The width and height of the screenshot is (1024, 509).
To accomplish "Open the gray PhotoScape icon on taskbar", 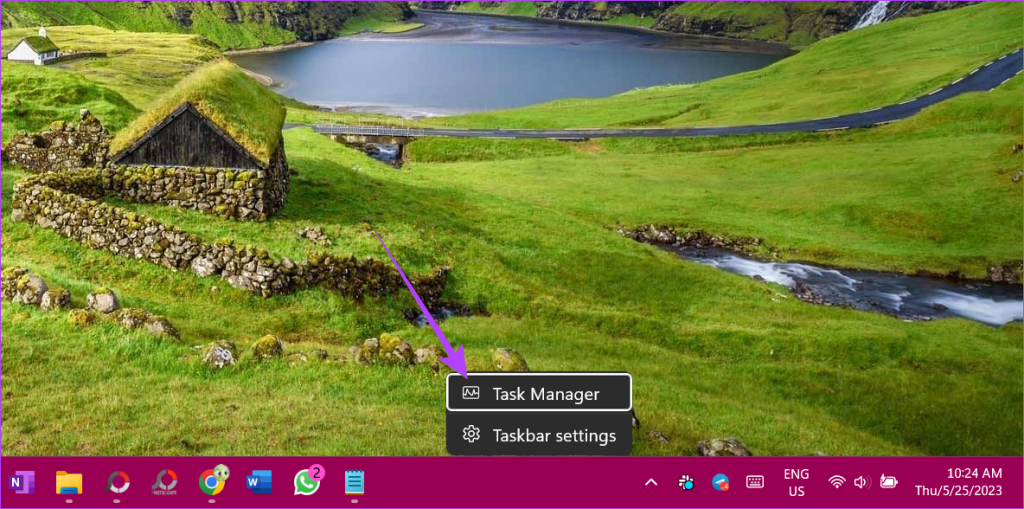I will 164,483.
